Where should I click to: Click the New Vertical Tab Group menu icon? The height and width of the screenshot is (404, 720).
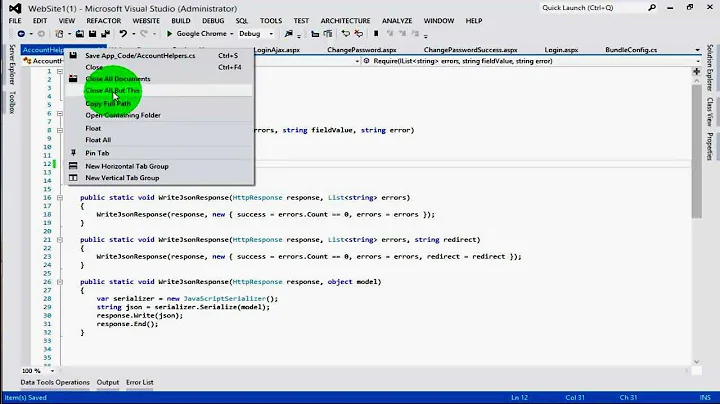[73, 178]
